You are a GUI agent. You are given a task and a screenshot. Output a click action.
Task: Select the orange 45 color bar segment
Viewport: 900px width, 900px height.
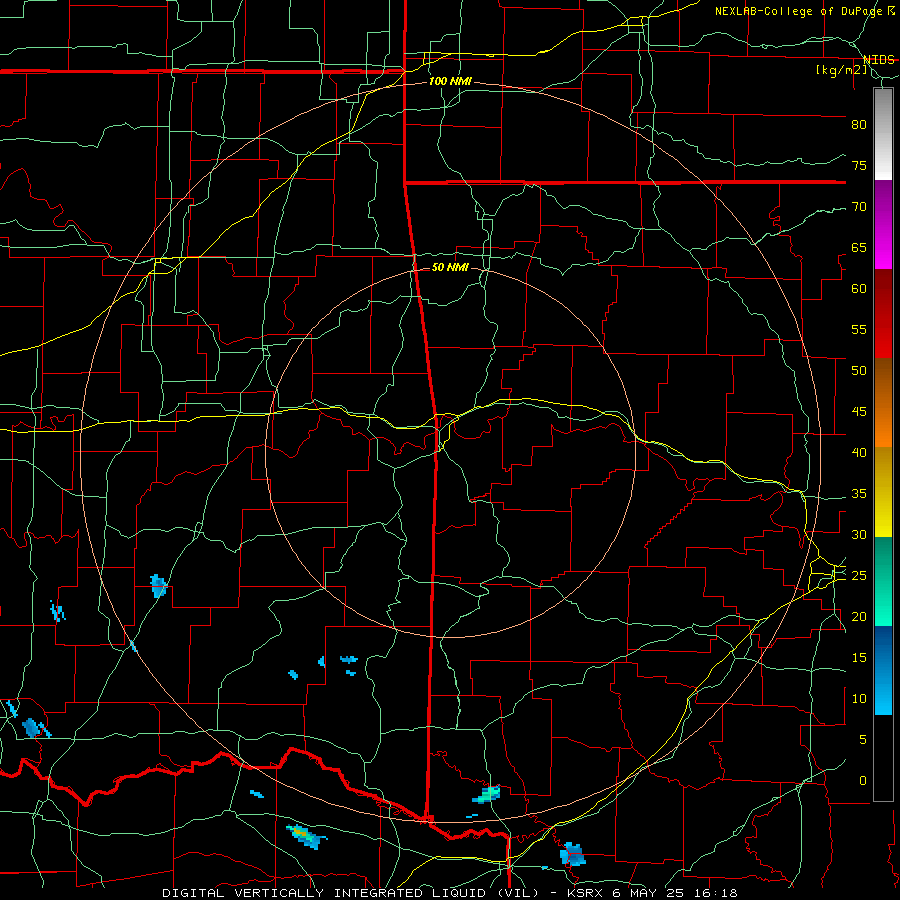tap(883, 425)
